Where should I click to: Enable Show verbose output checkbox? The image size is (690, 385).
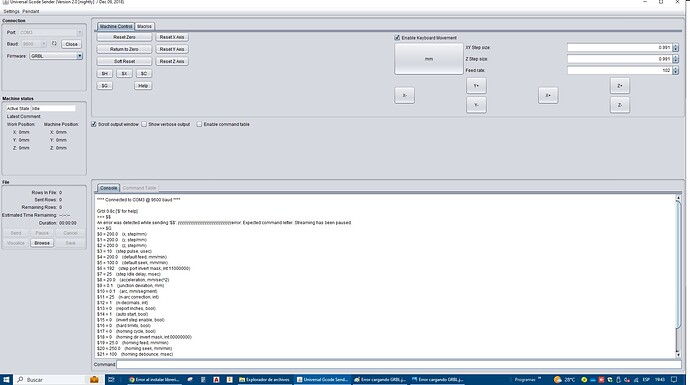pos(144,125)
